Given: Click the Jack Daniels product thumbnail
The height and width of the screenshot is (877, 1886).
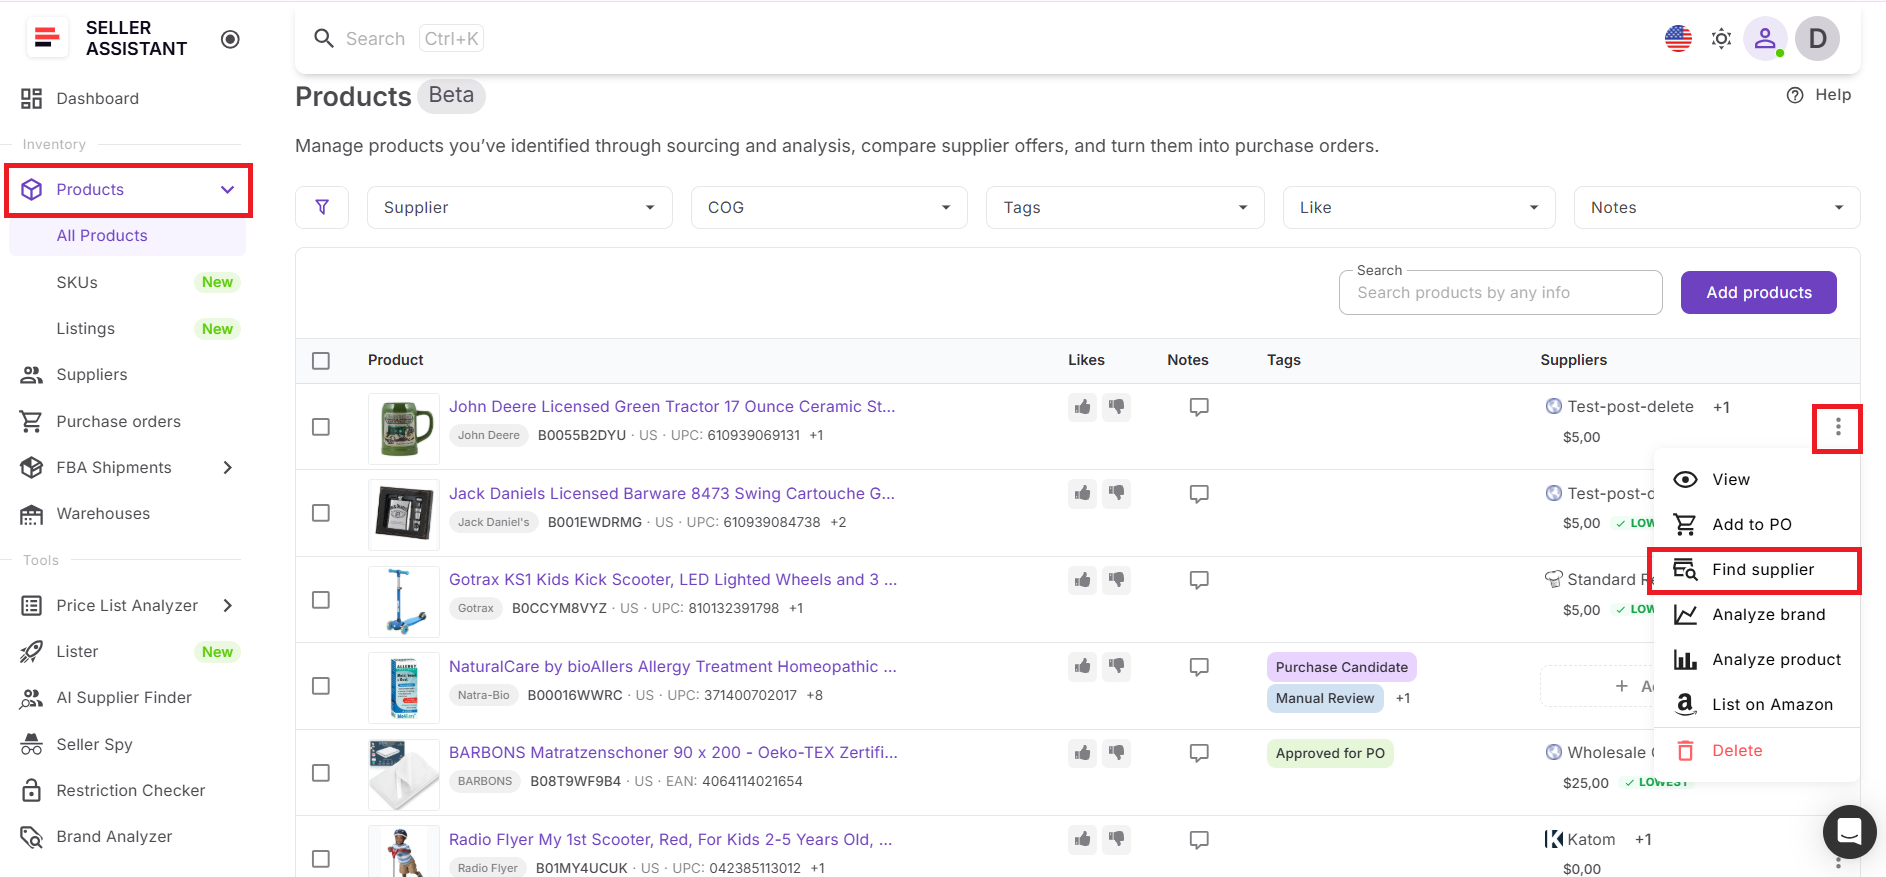Looking at the screenshot, I should [x=404, y=515].
